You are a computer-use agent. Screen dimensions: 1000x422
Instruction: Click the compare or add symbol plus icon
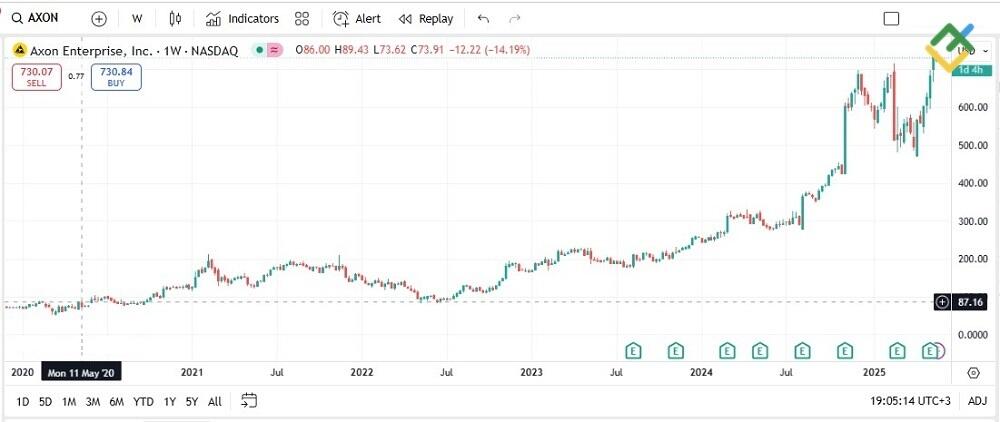click(x=99, y=18)
